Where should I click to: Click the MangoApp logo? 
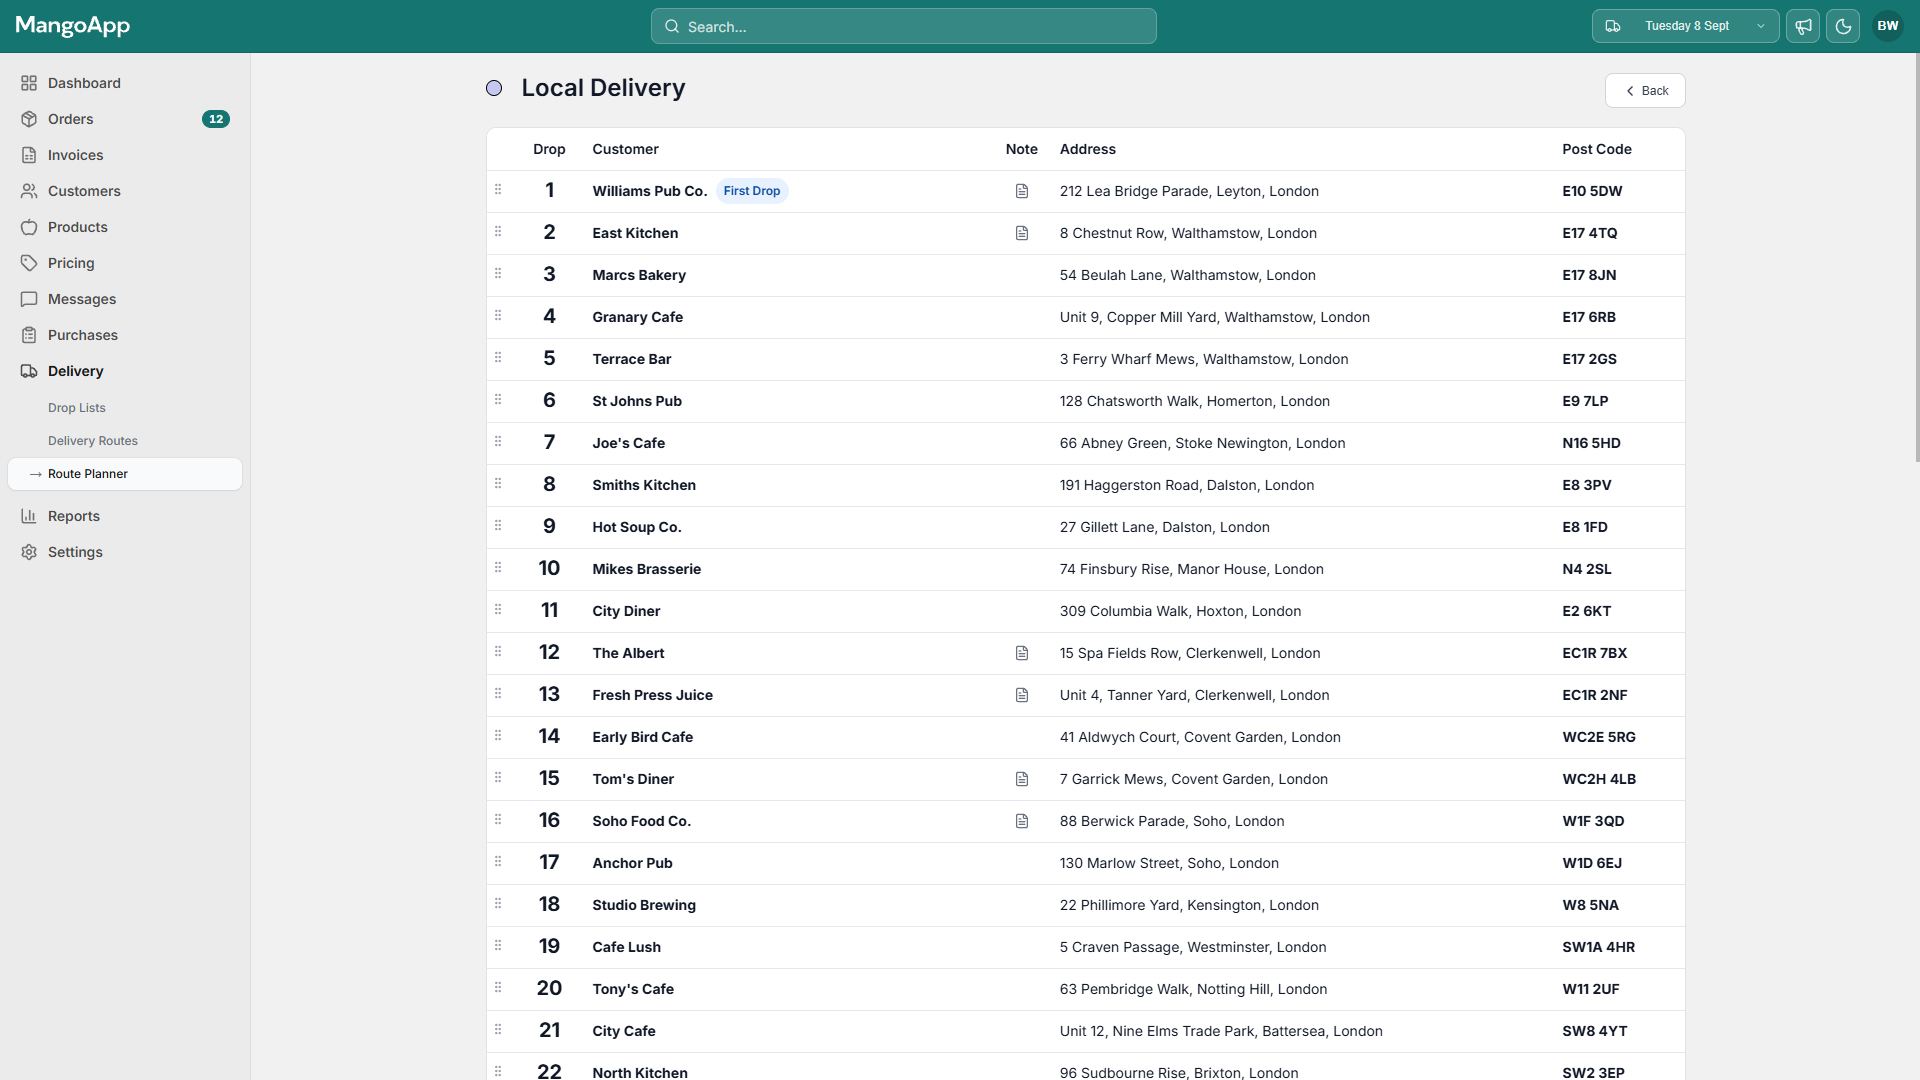[x=73, y=26]
